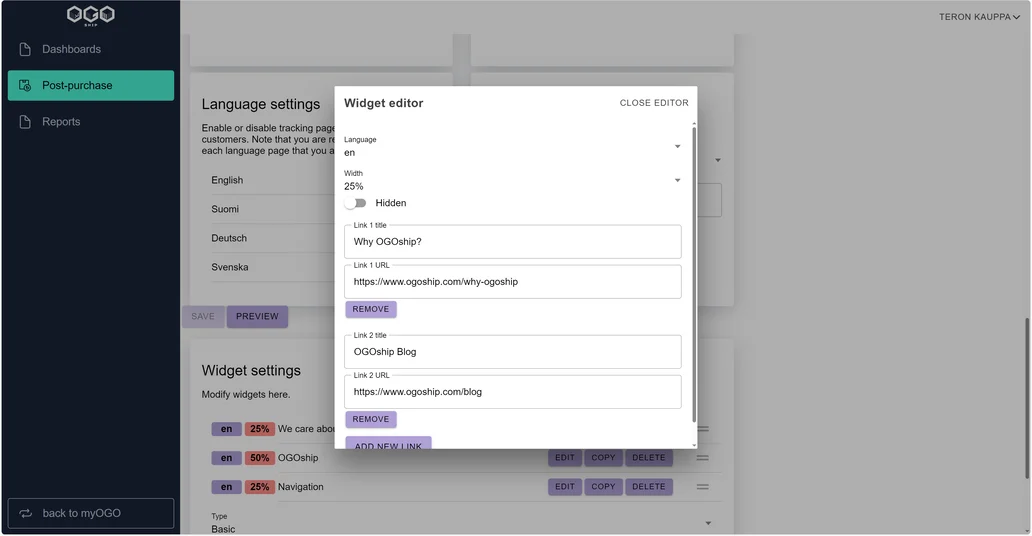1032x536 pixels.
Task: Click the main page vertical scrollbar
Action: [1027, 398]
